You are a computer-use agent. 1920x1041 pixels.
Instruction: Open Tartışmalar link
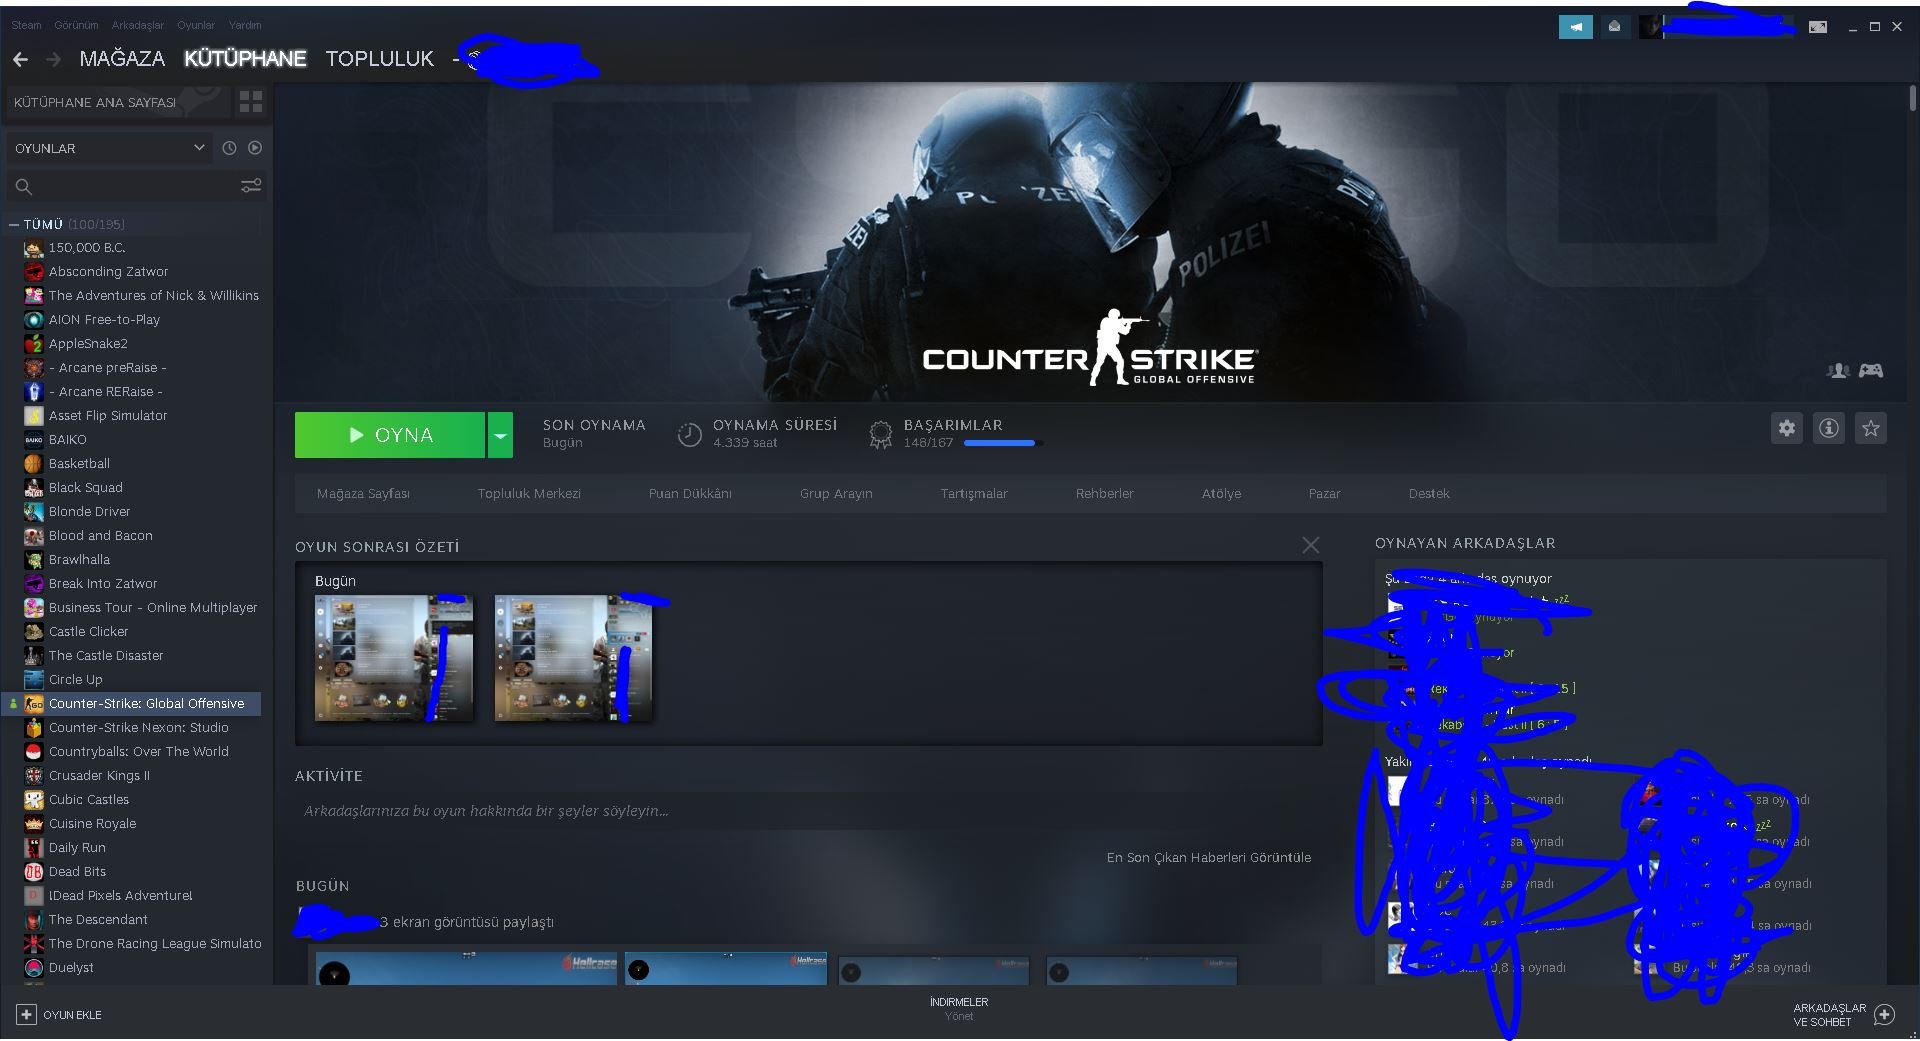coord(974,494)
